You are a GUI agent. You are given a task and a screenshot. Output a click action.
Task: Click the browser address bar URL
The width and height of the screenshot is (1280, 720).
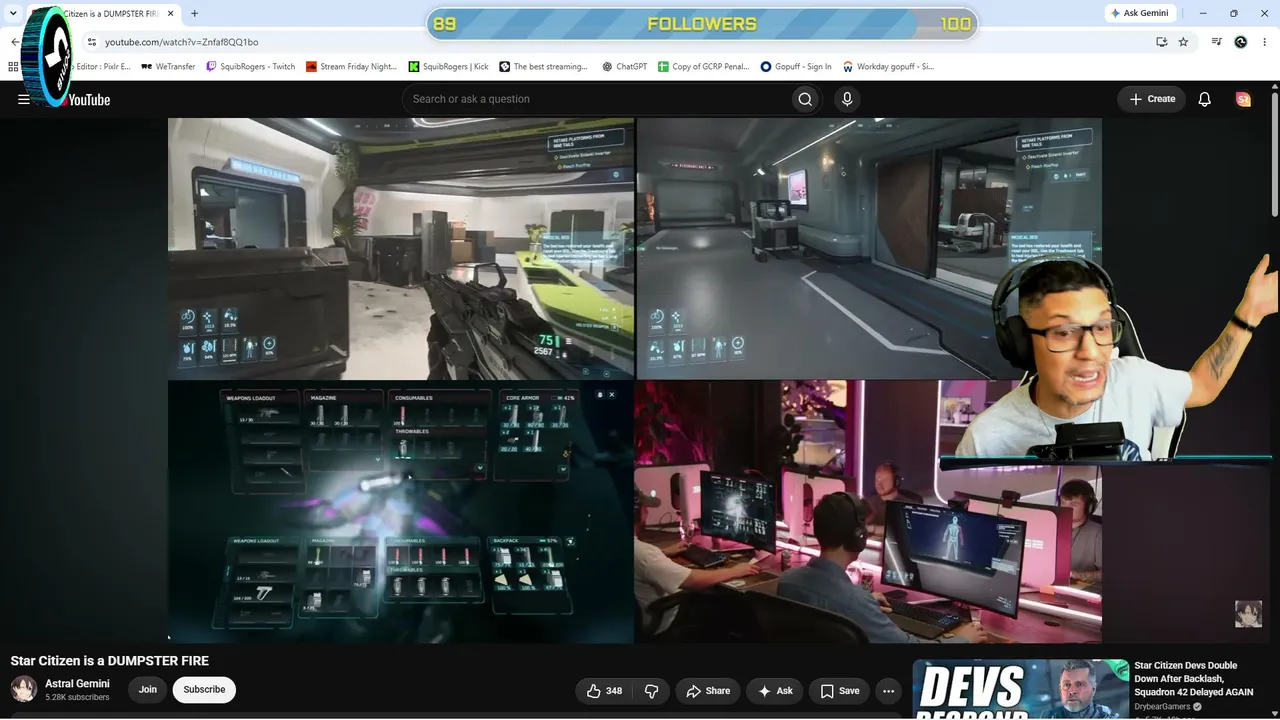pos(182,42)
